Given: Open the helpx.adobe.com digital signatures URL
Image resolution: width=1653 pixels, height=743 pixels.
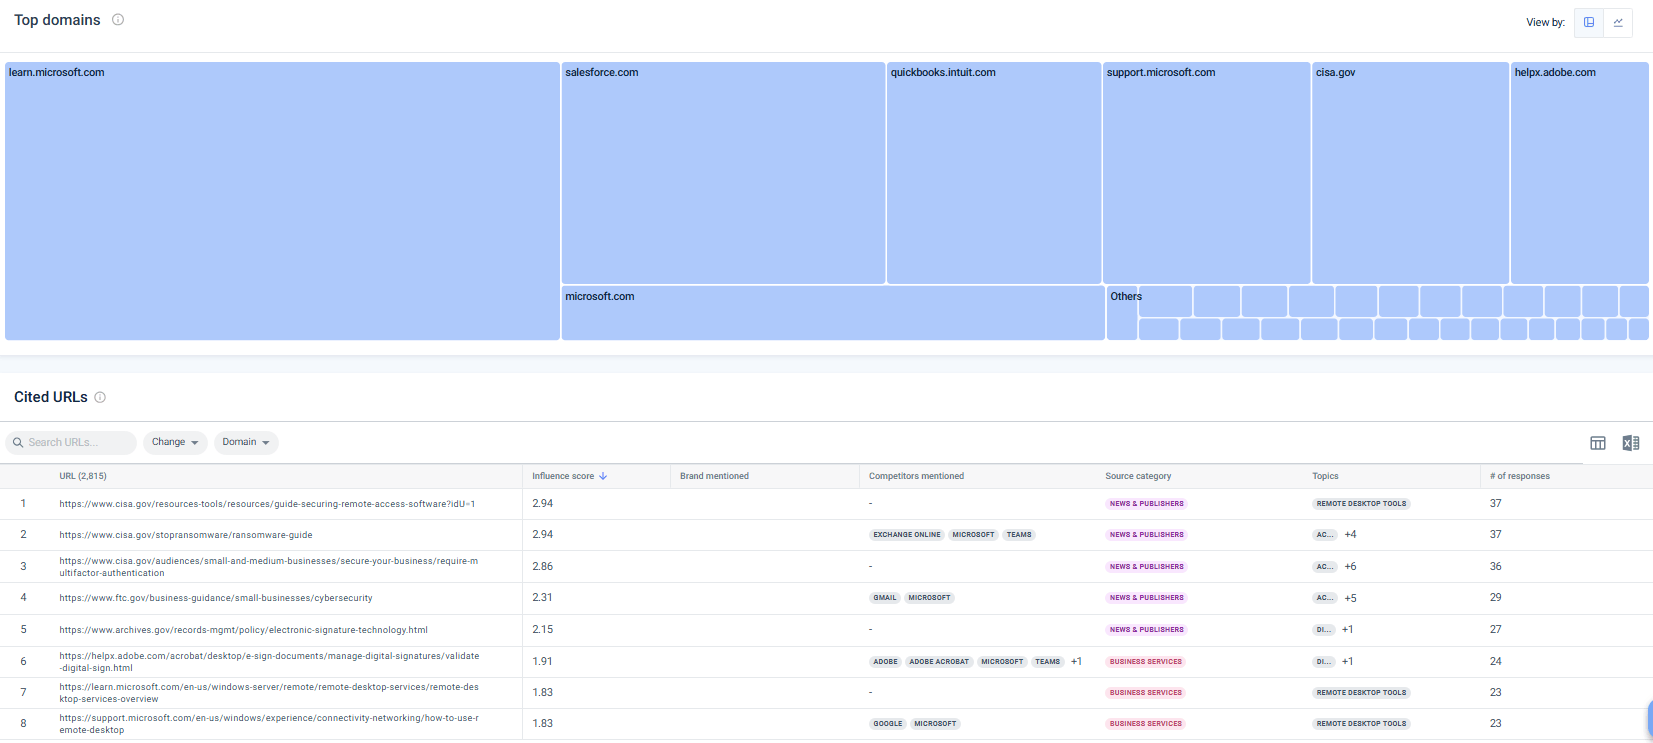Looking at the screenshot, I should (x=269, y=662).
